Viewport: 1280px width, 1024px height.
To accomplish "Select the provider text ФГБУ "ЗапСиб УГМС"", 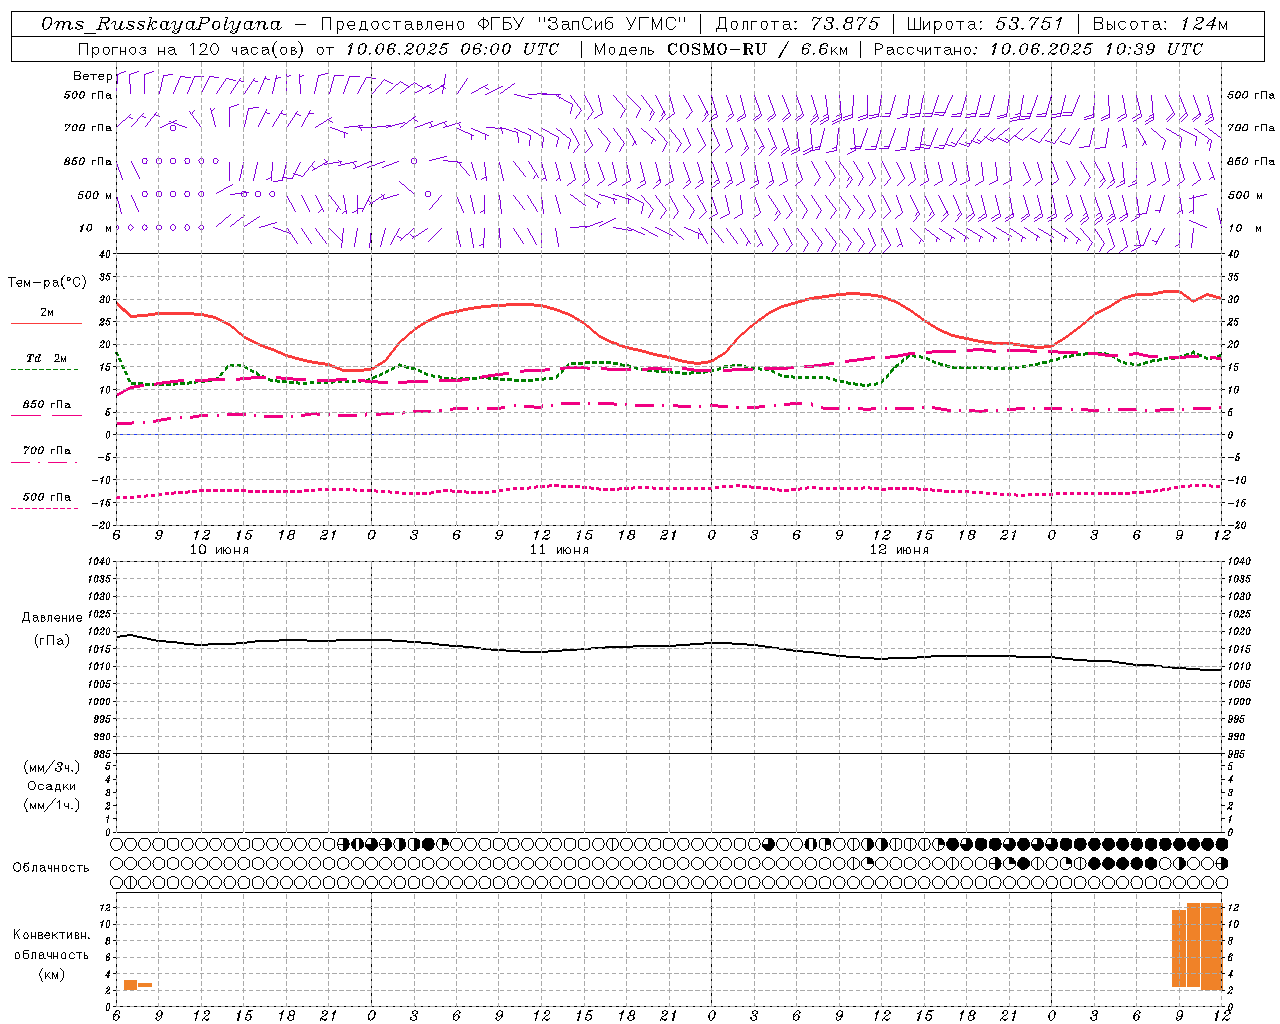I will pyautogui.click(x=581, y=24).
